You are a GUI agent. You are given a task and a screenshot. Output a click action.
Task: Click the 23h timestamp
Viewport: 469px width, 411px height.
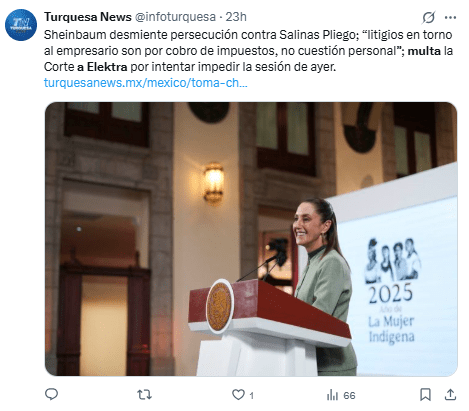[236, 17]
